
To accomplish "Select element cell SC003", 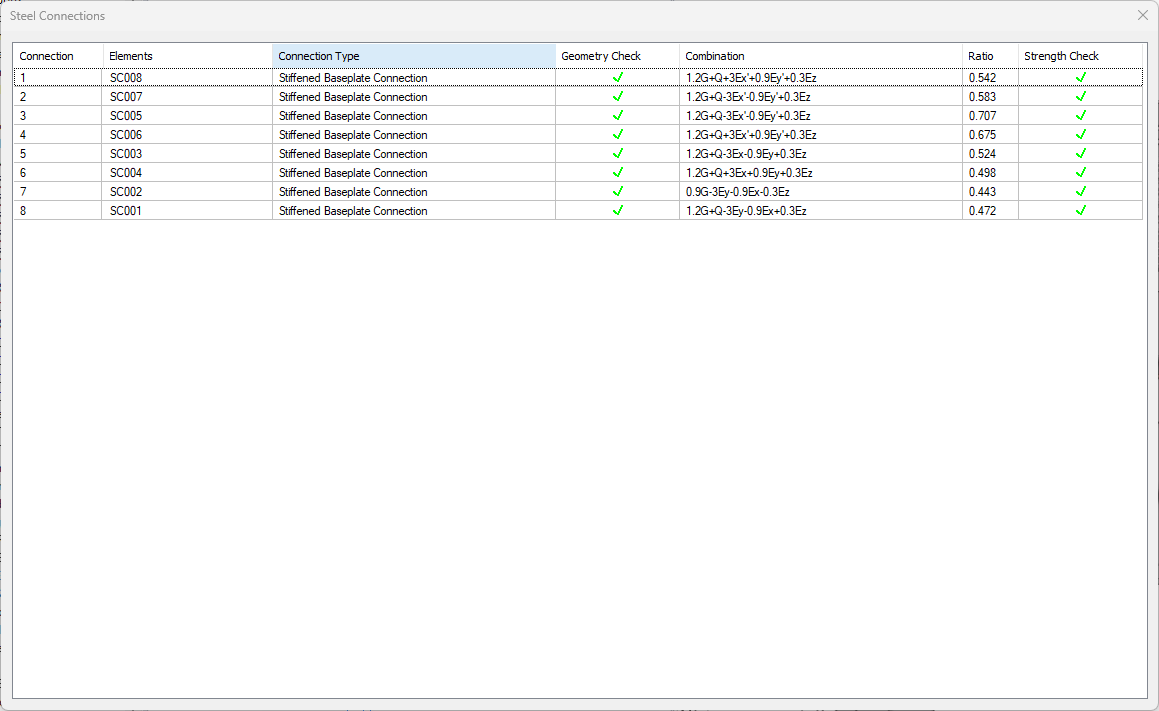I will [x=187, y=154].
